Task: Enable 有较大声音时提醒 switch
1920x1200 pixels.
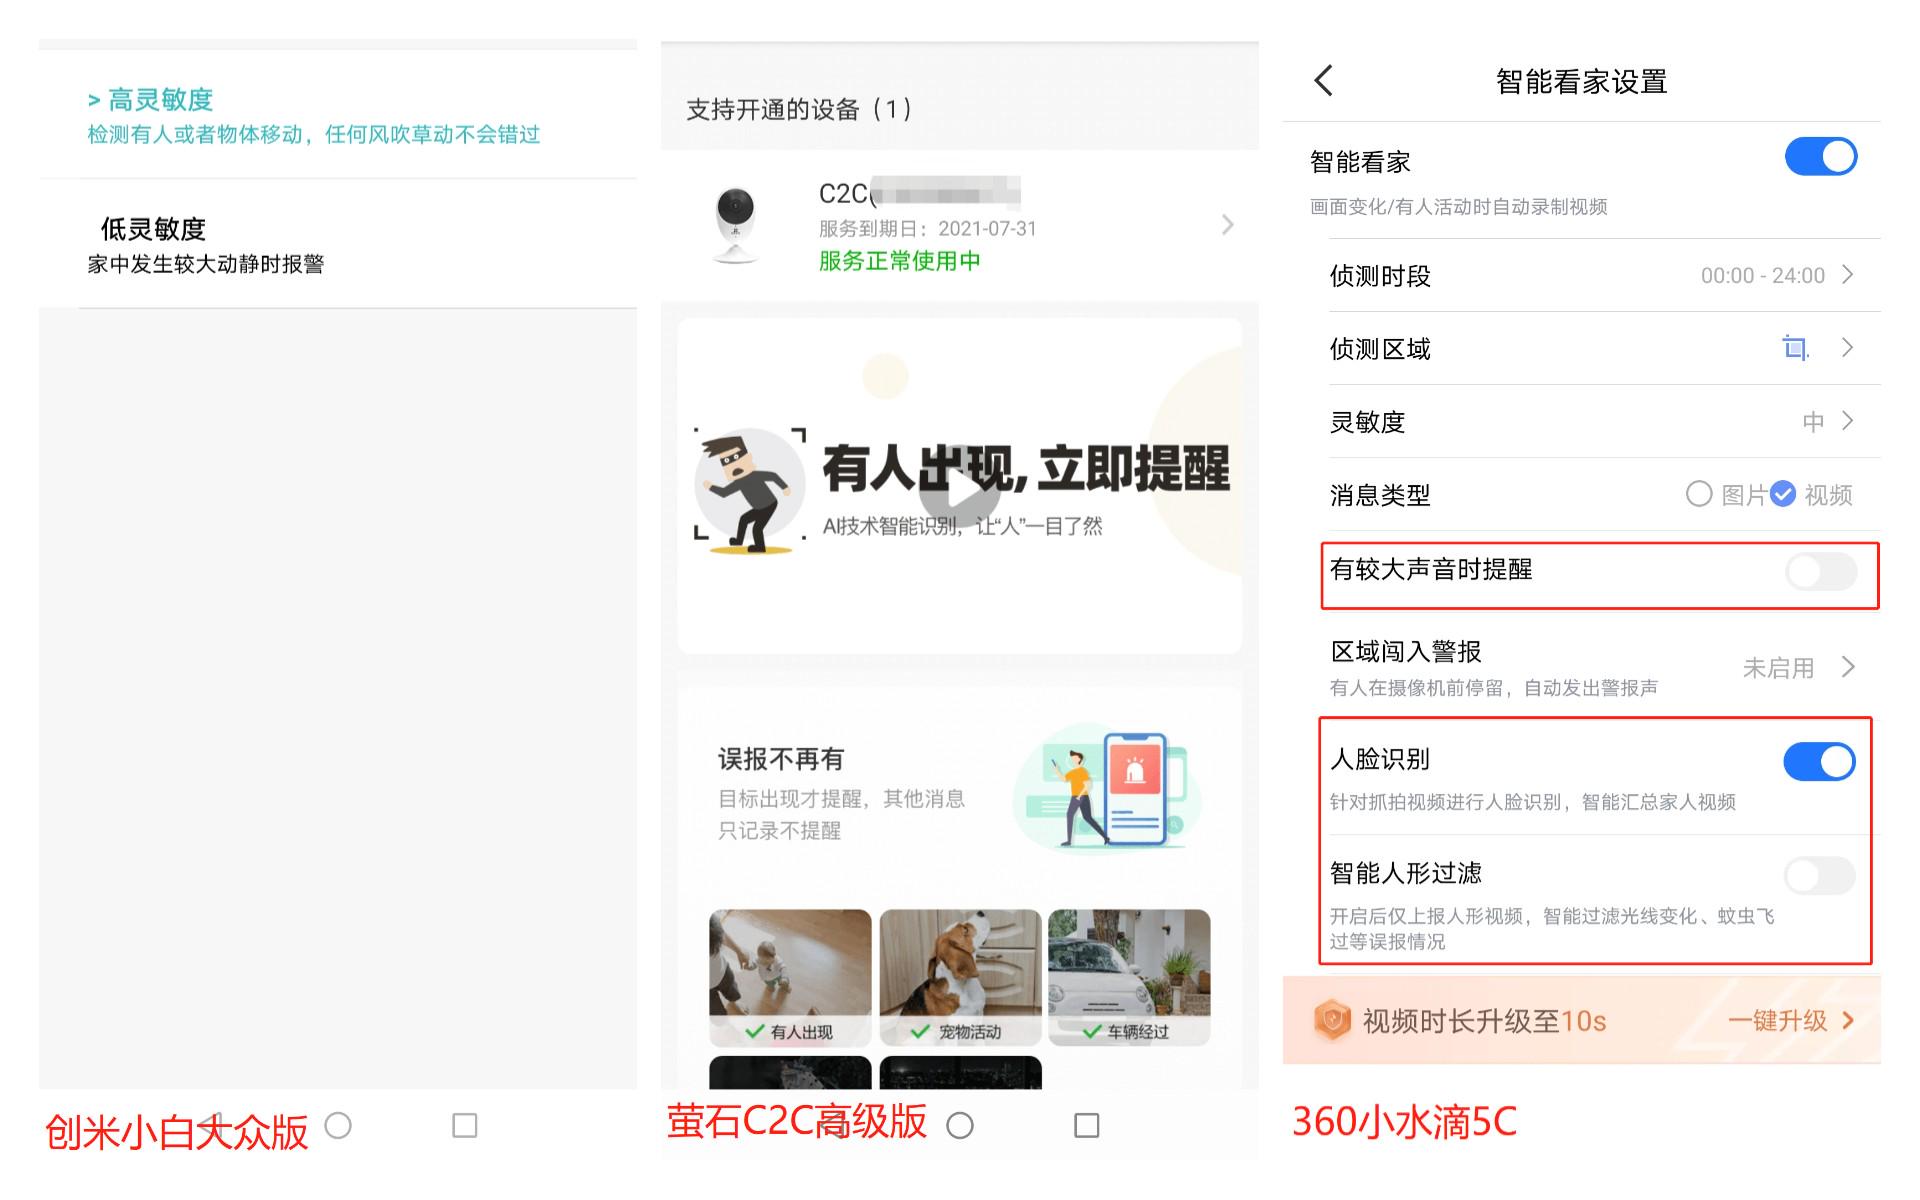Action: point(1820,572)
